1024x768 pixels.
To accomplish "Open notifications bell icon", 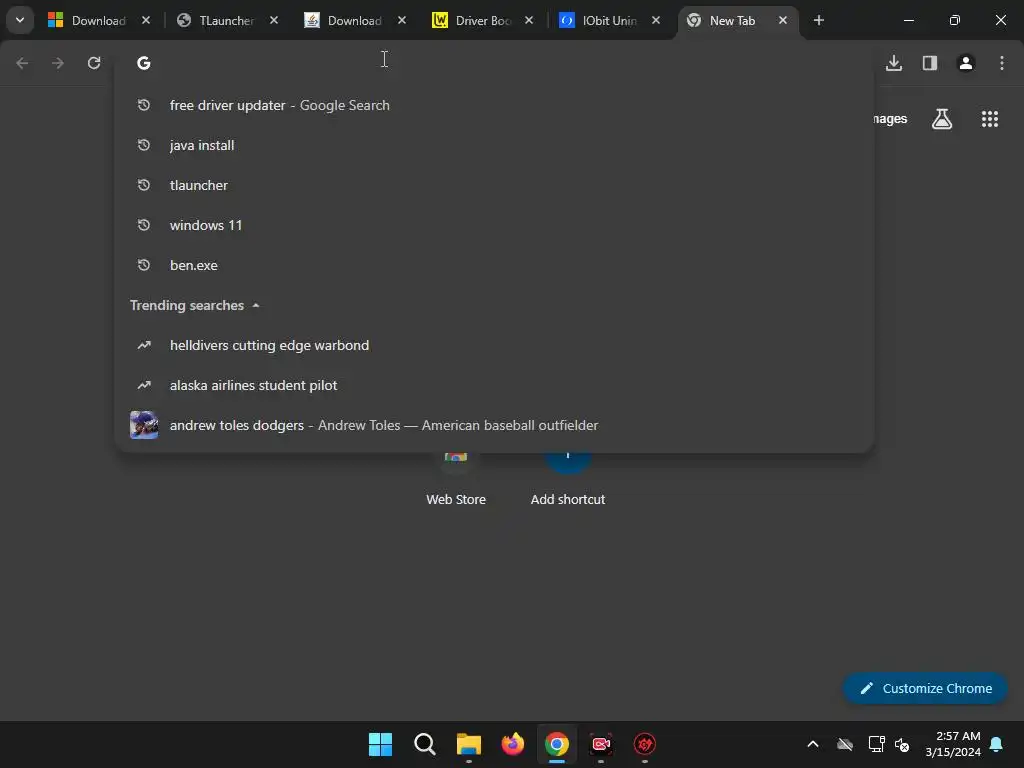I will pos(997,744).
